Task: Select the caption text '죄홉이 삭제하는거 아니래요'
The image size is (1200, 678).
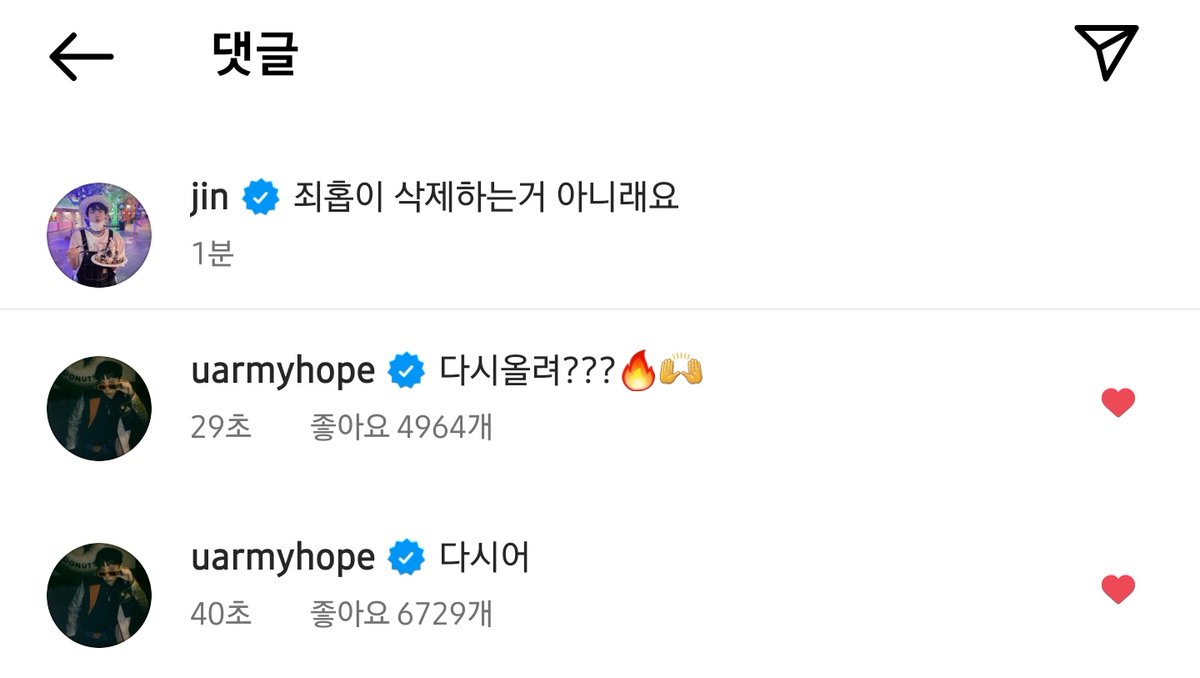Action: pyautogui.click(x=486, y=197)
